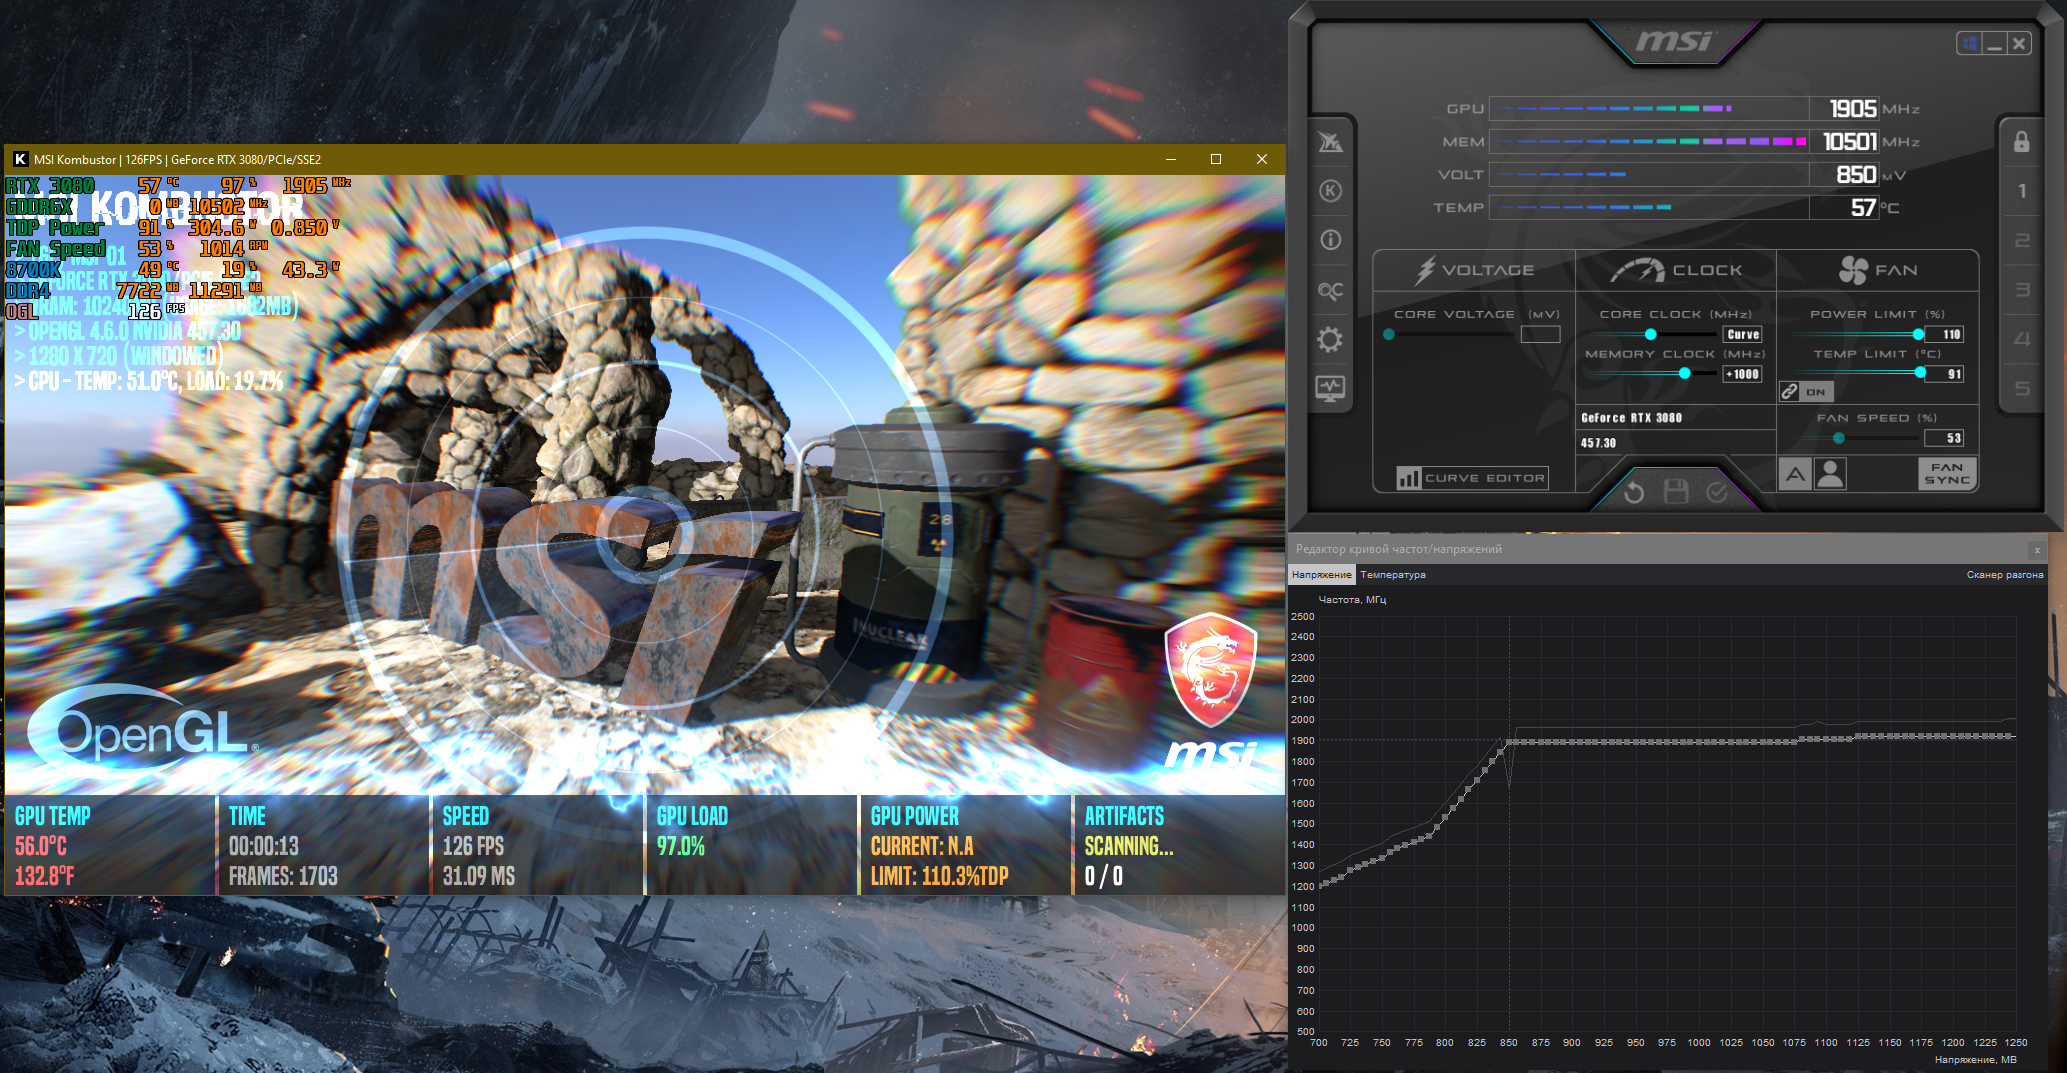Apply settings with the checkmark icon
Screen dimensions: 2067x1073
click(x=1717, y=492)
